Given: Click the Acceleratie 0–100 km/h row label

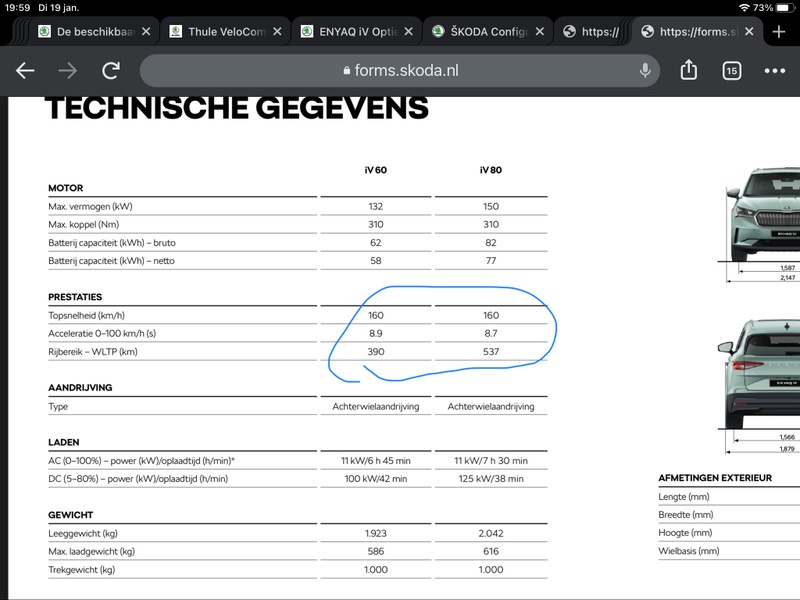Looking at the screenshot, I should click(102, 333).
